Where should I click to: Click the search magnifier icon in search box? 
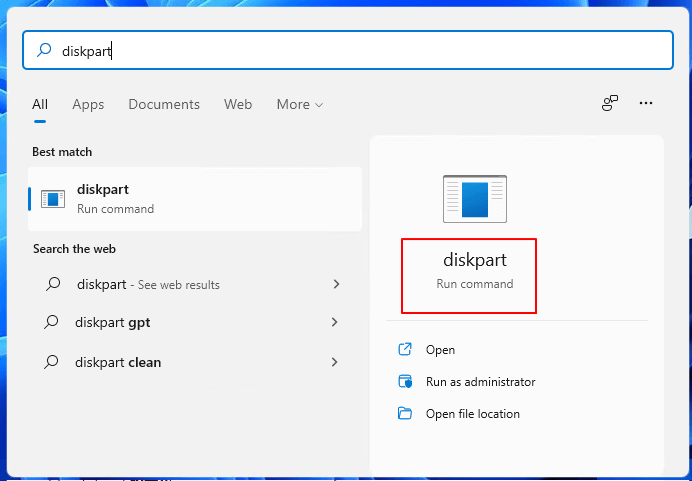click(x=44, y=50)
